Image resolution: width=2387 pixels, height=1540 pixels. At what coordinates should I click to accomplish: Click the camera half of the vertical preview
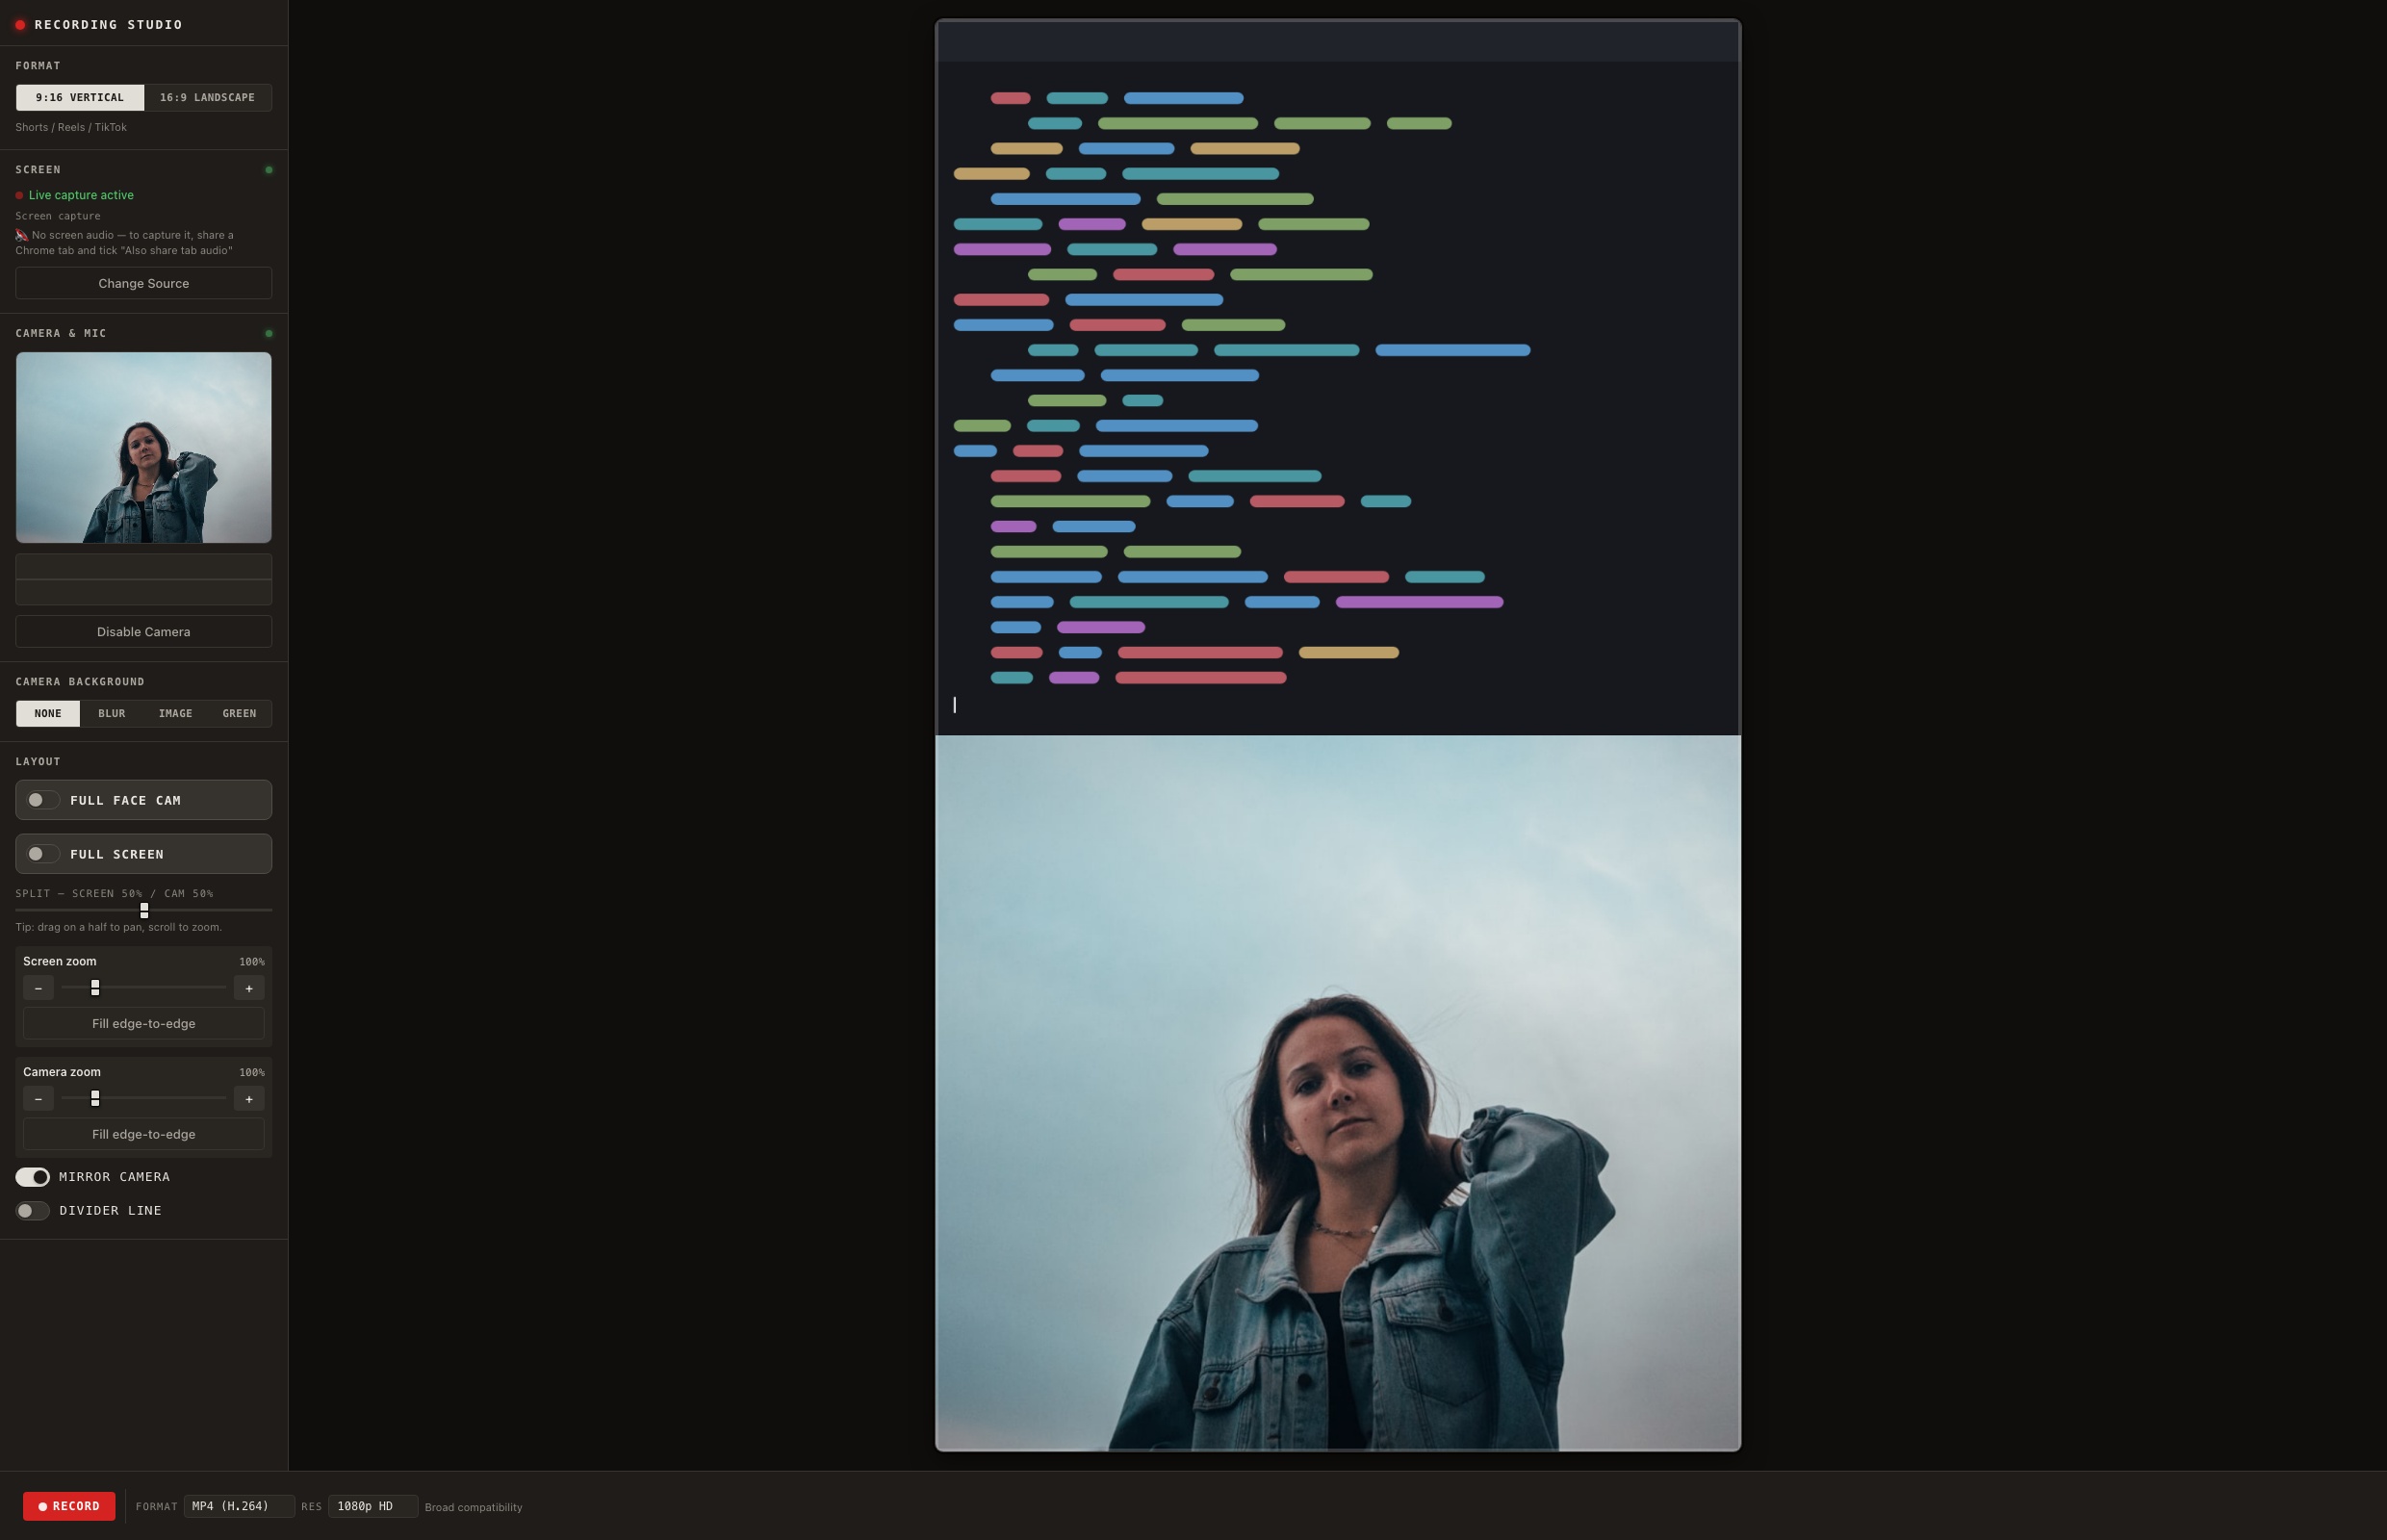(x=1338, y=1093)
